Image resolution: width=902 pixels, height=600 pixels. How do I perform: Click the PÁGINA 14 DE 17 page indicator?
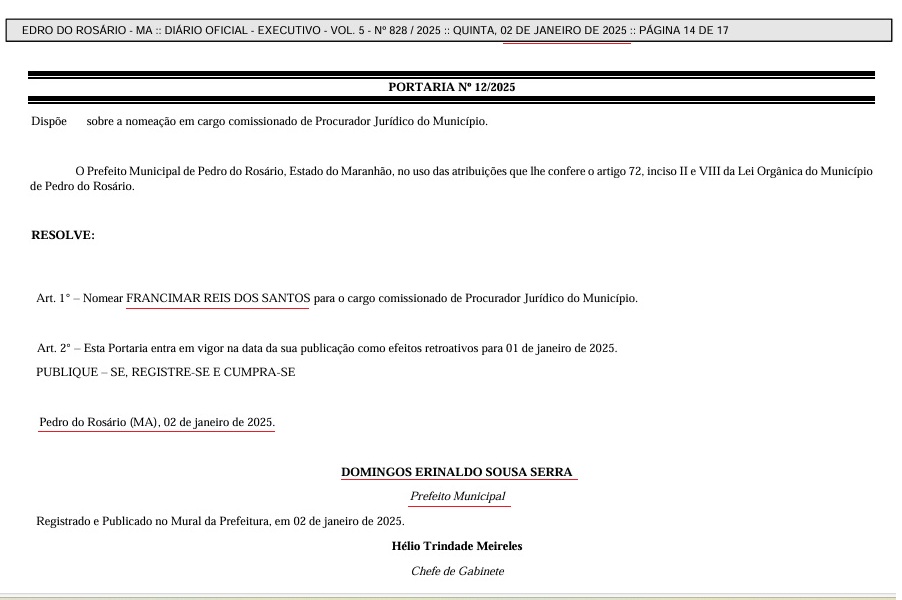pyautogui.click(x=683, y=31)
